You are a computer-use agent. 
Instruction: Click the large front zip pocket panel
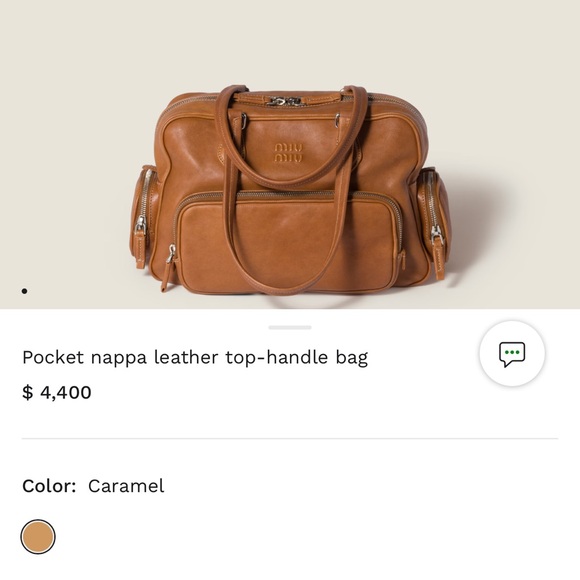pos(287,244)
